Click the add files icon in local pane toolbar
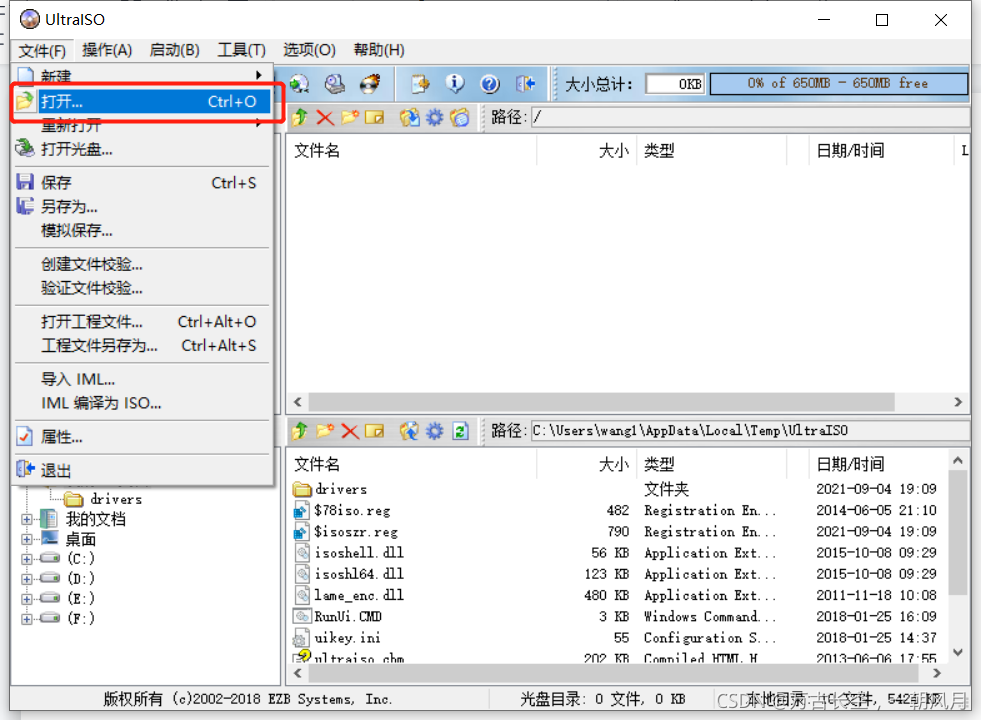 (x=409, y=430)
